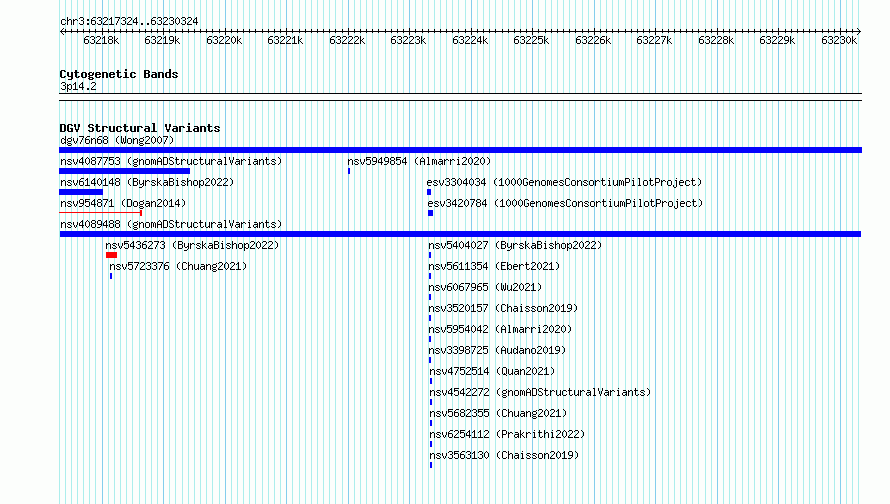The height and width of the screenshot is (504, 890).
Task: Open nsv4087753 (gnomADStructuralVariants) label
Action: coord(171,161)
